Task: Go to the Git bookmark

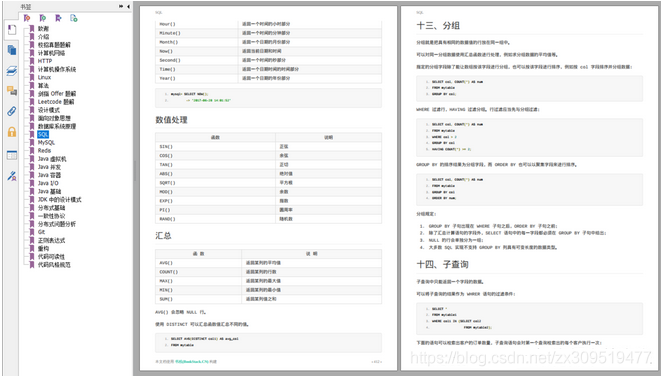Action: [41, 232]
